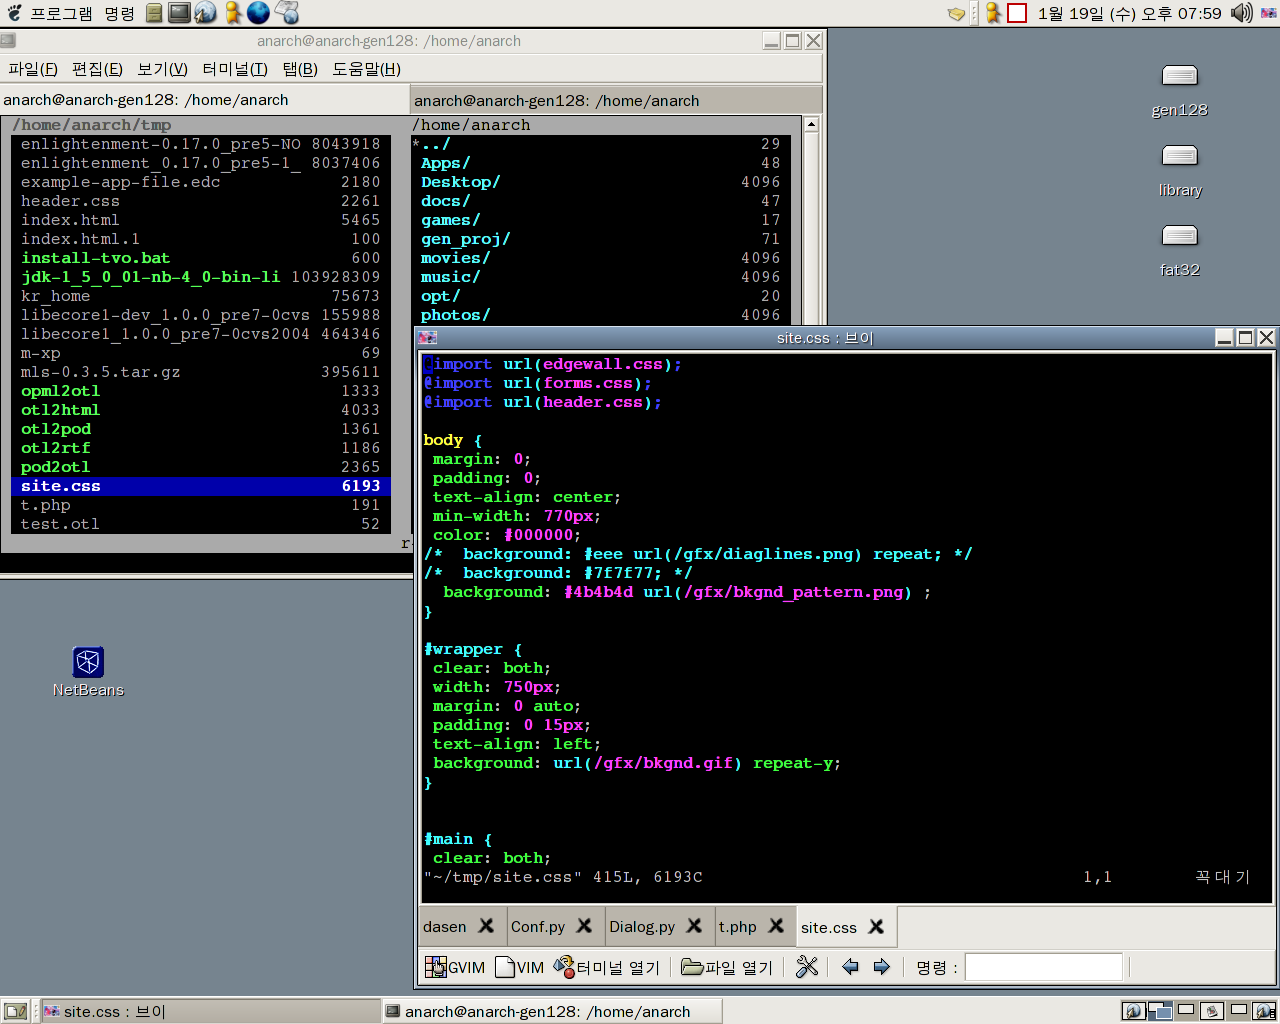Click the speaker volume icon
Viewport: 1280px width, 1024px height.
tap(1241, 13)
